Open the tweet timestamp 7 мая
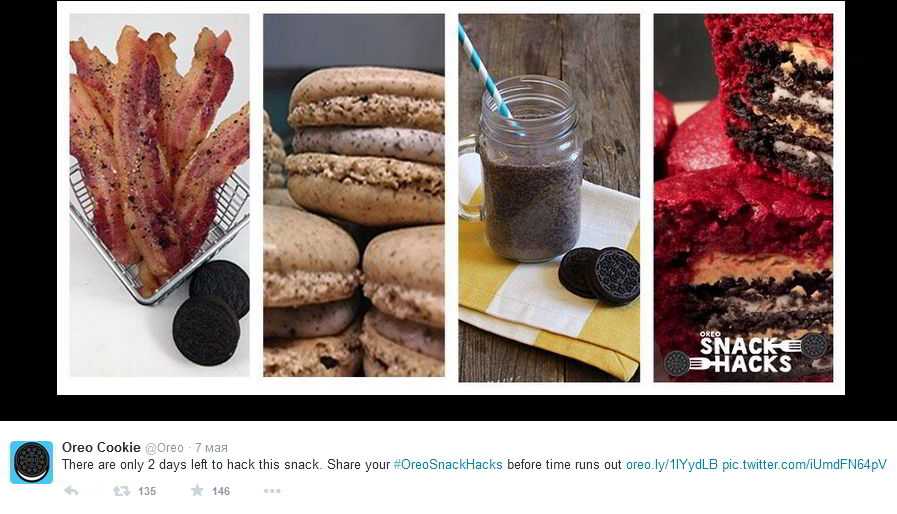This screenshot has height=514, width=897. tap(211, 448)
